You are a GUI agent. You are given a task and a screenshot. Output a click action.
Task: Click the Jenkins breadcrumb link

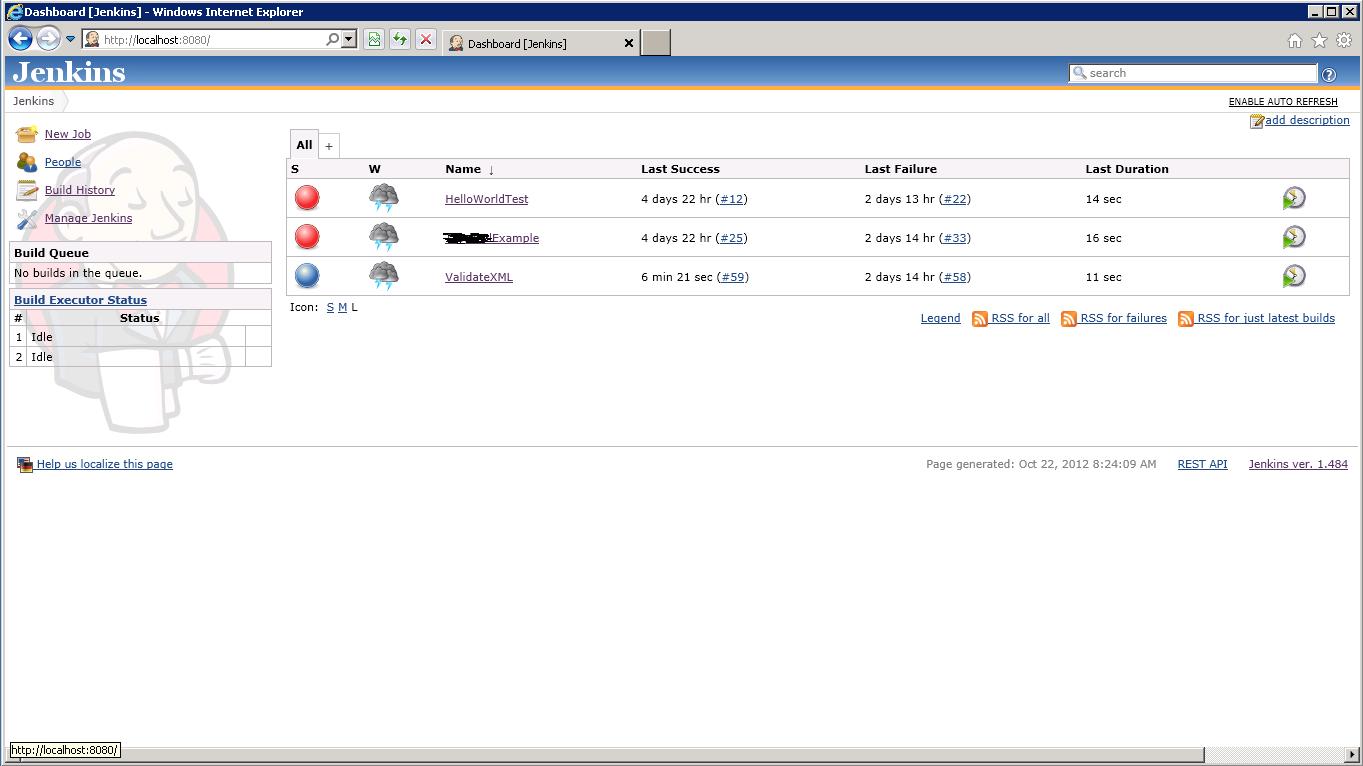click(x=33, y=101)
